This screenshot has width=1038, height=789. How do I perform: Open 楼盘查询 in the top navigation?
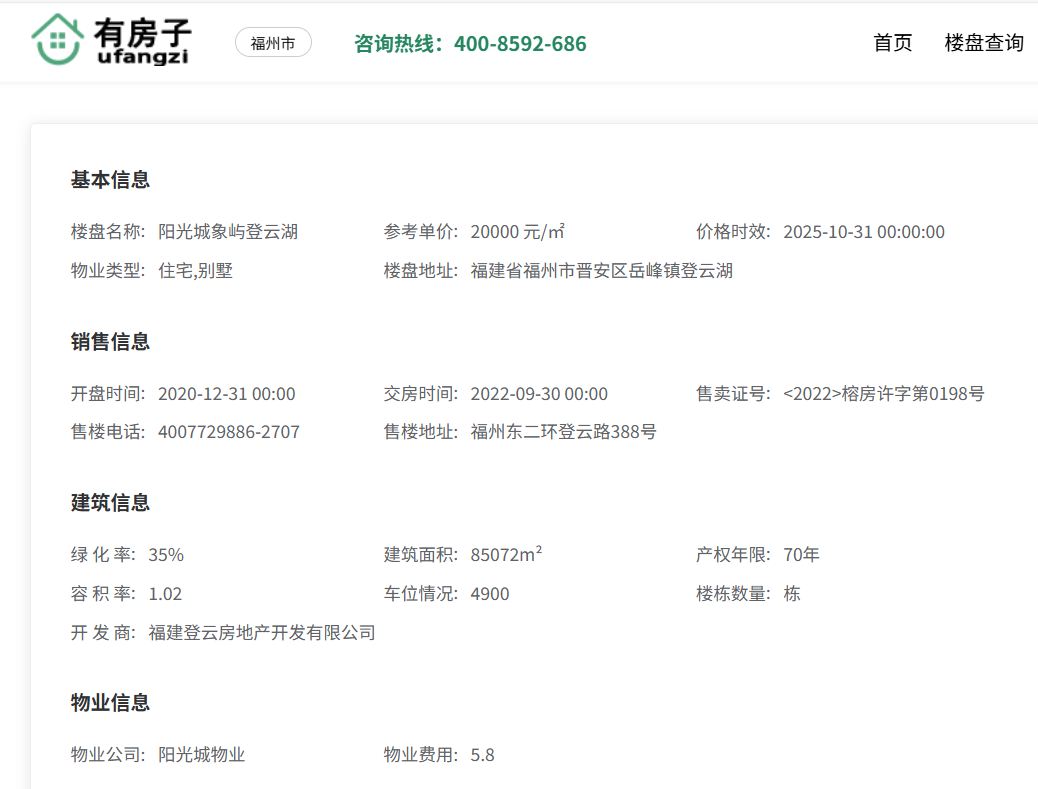click(x=984, y=43)
